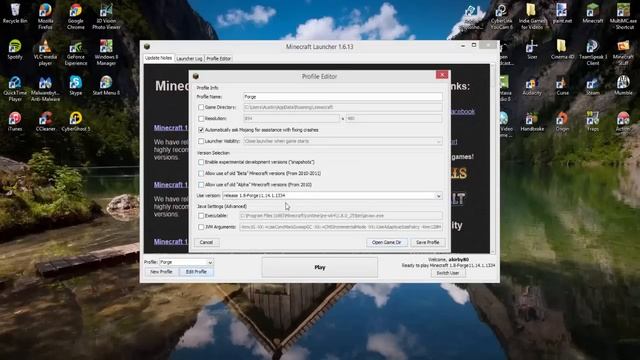Enable the Resolution checkbox
The image size is (640, 360).
[201, 119]
